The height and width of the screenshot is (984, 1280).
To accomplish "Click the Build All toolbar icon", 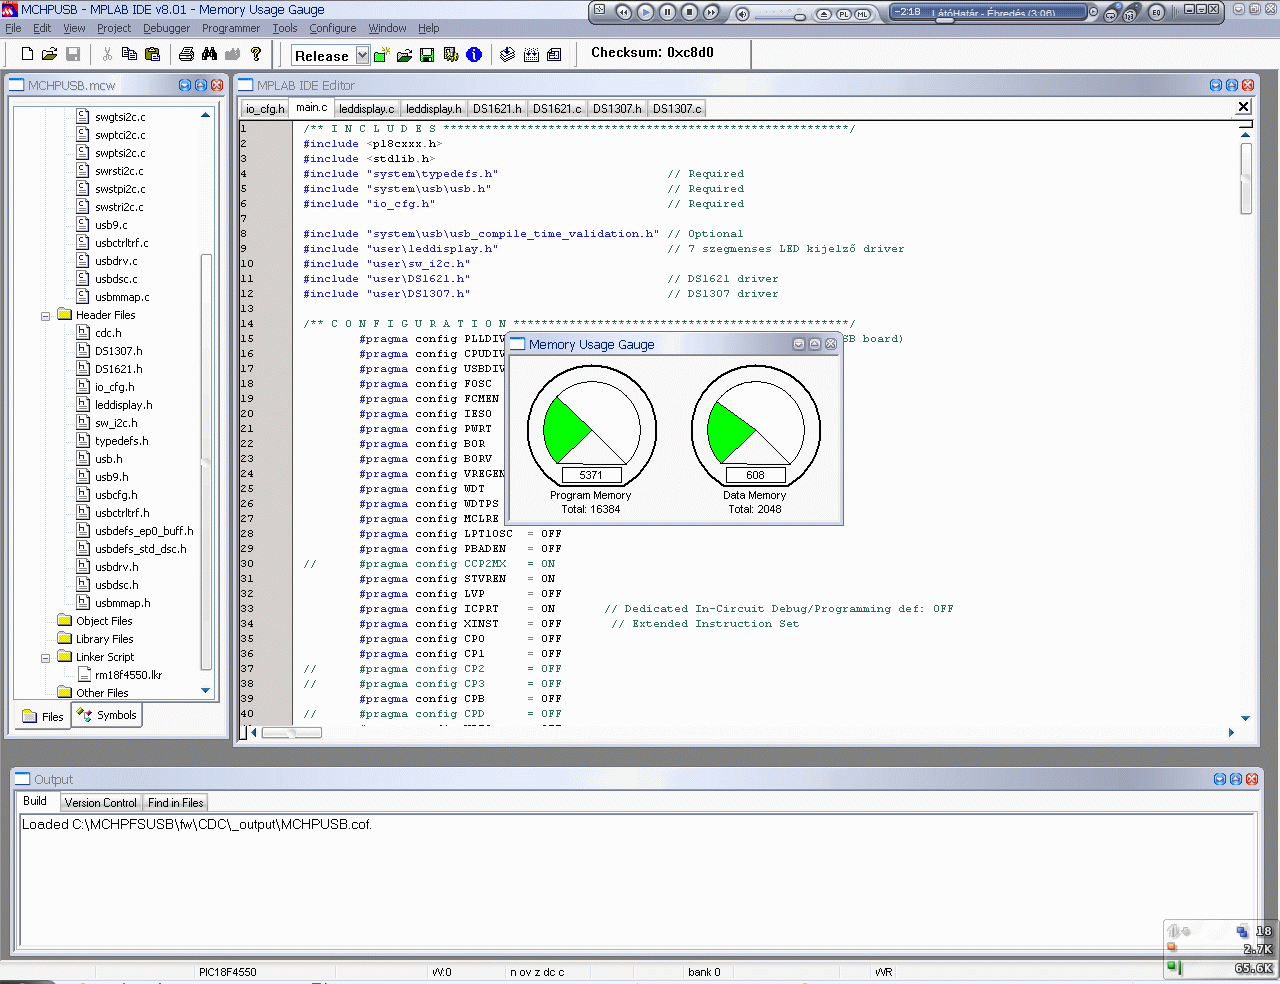I will pos(531,55).
